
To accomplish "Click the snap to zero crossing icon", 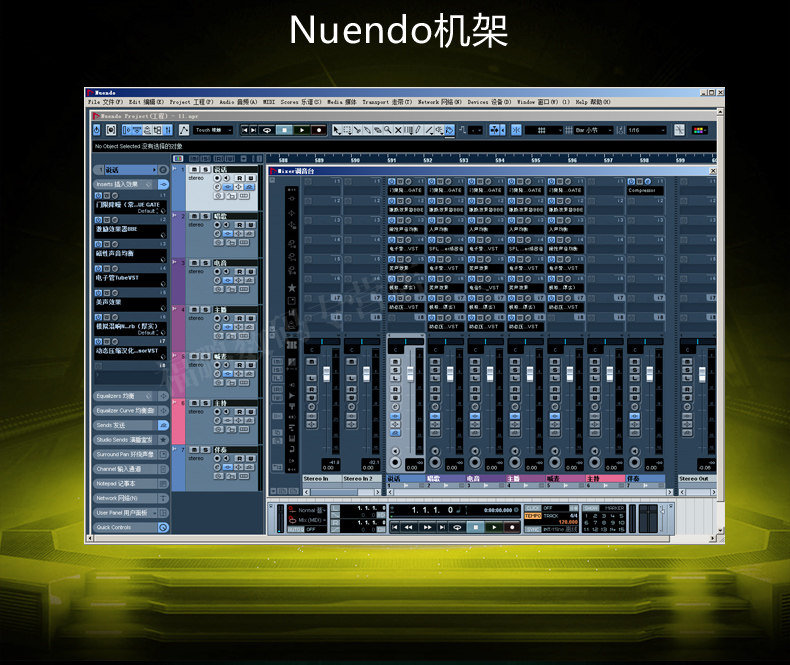I will coord(680,130).
